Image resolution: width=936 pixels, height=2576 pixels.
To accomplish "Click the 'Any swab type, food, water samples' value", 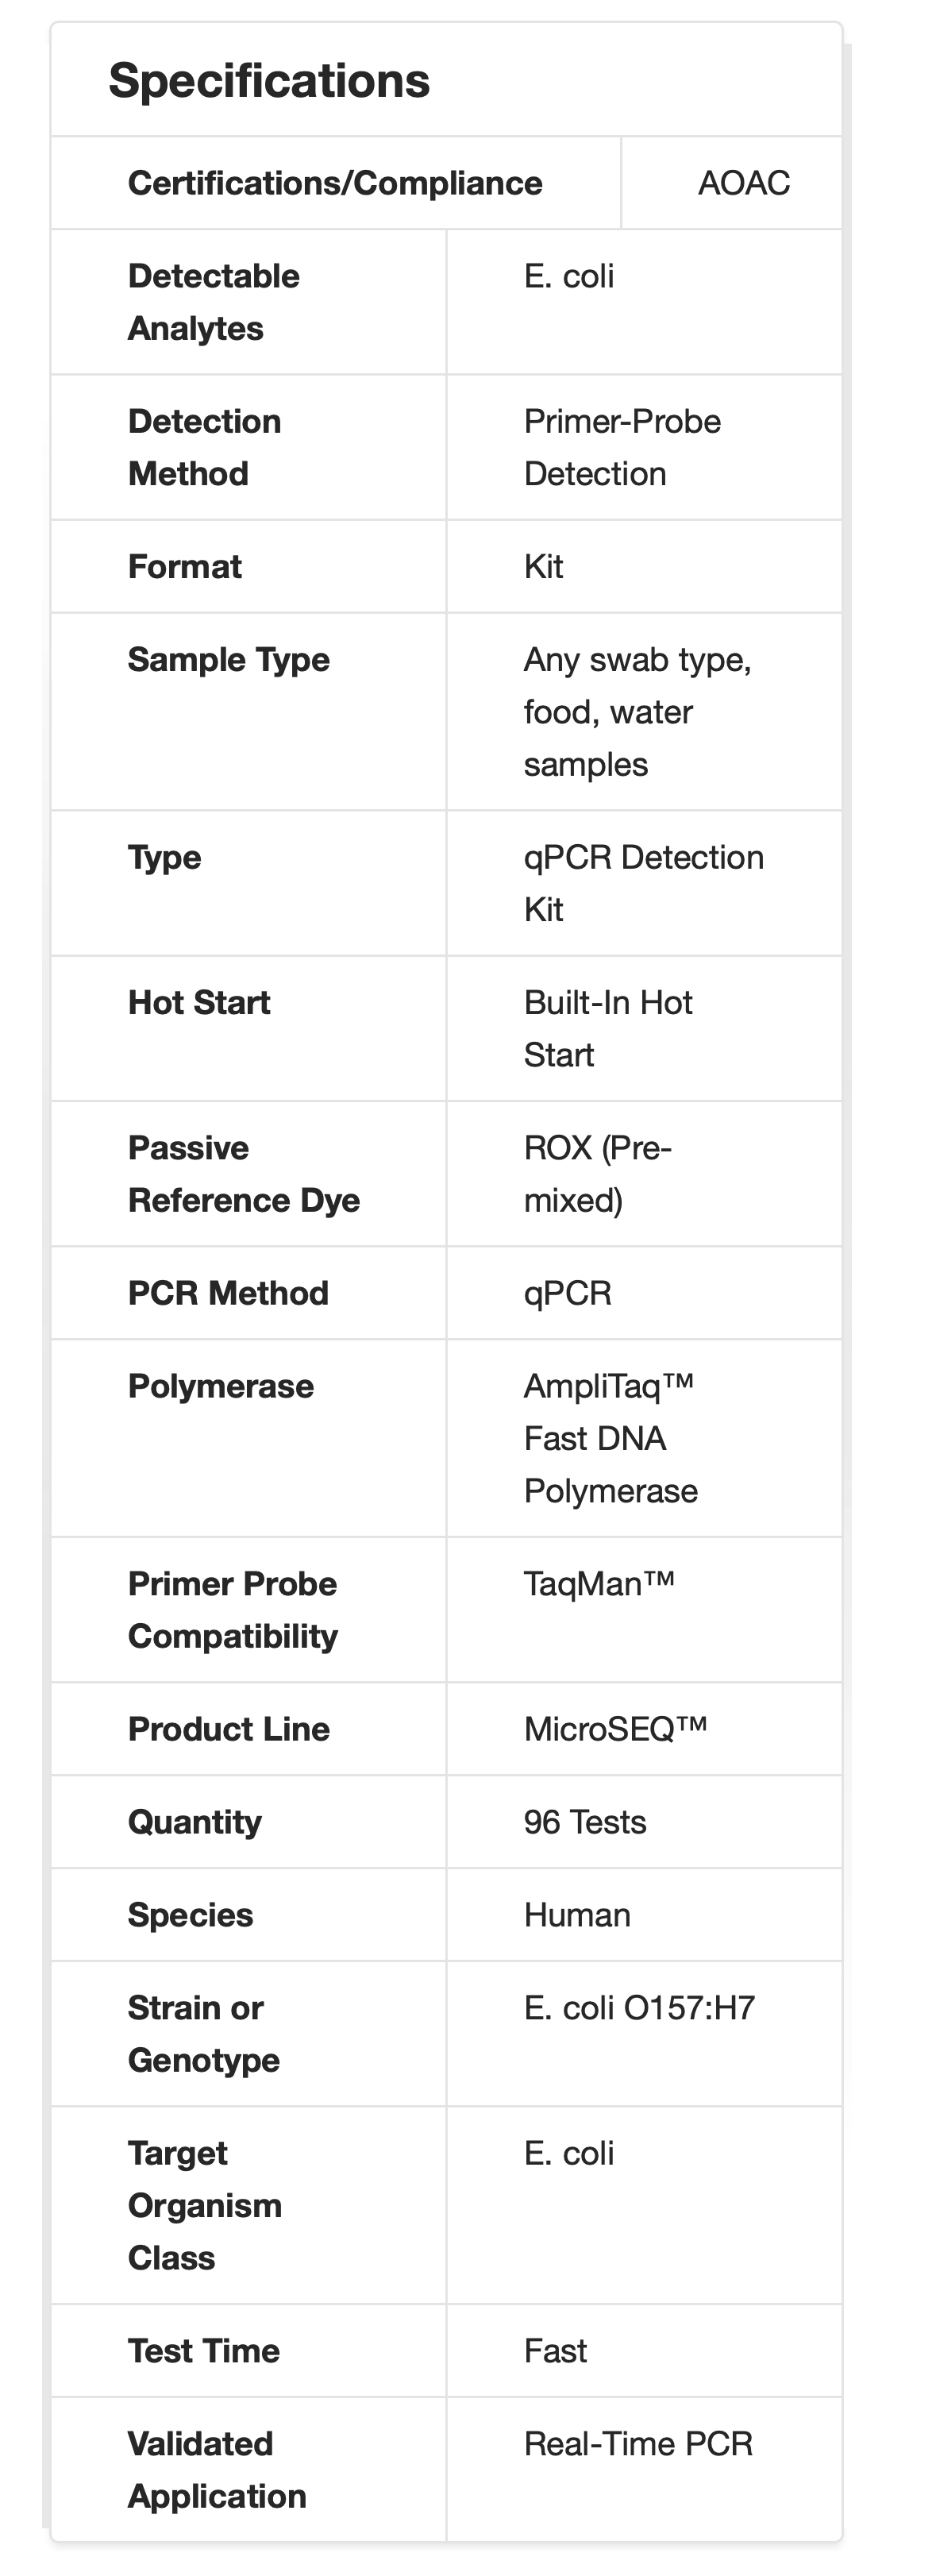I will click(636, 712).
